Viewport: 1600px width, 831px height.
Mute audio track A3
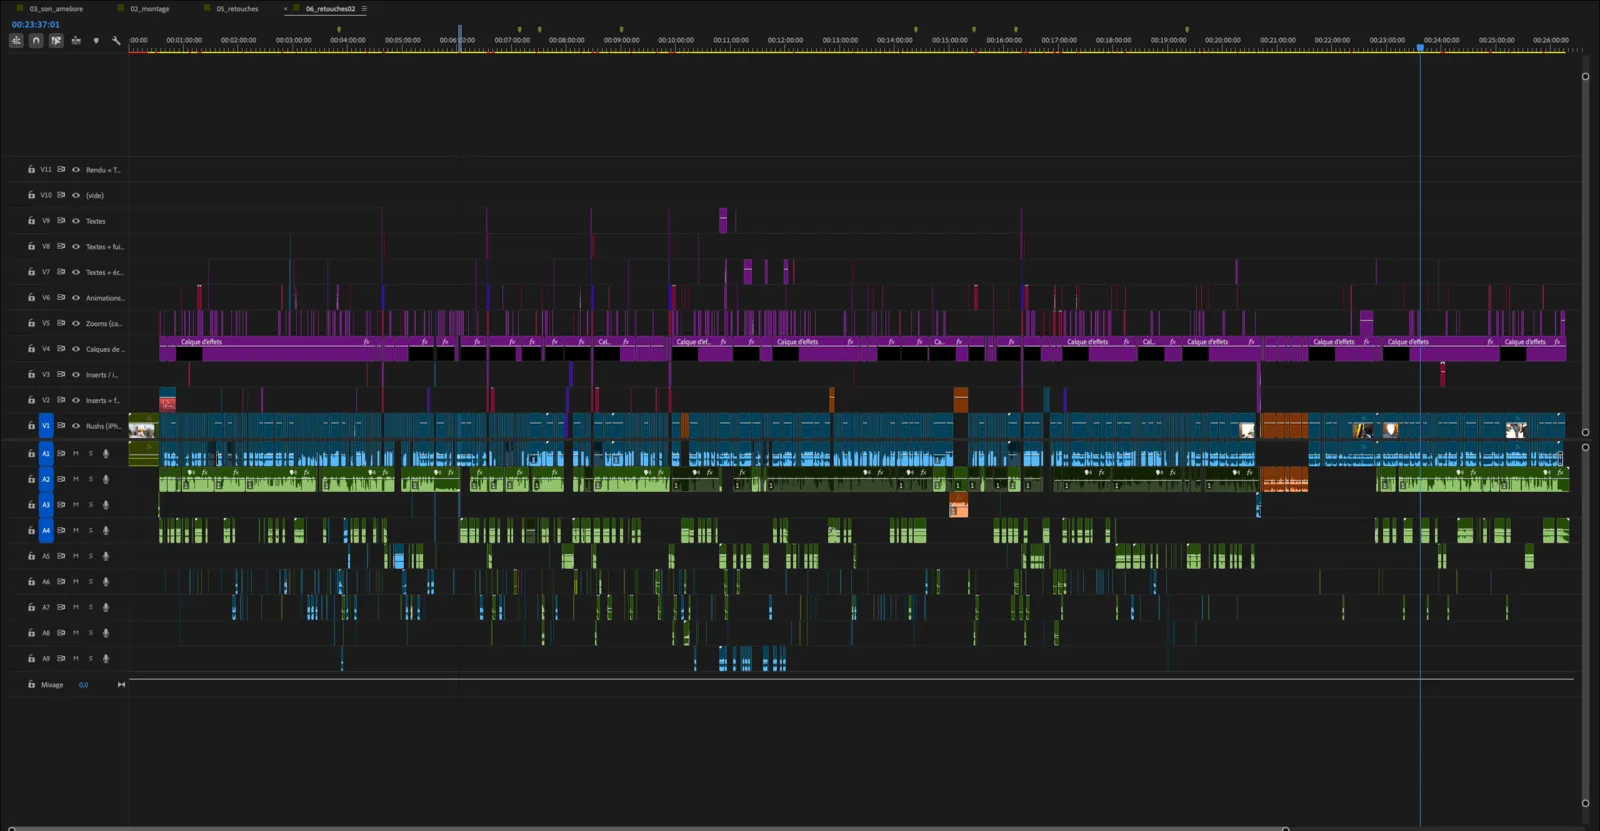point(76,505)
